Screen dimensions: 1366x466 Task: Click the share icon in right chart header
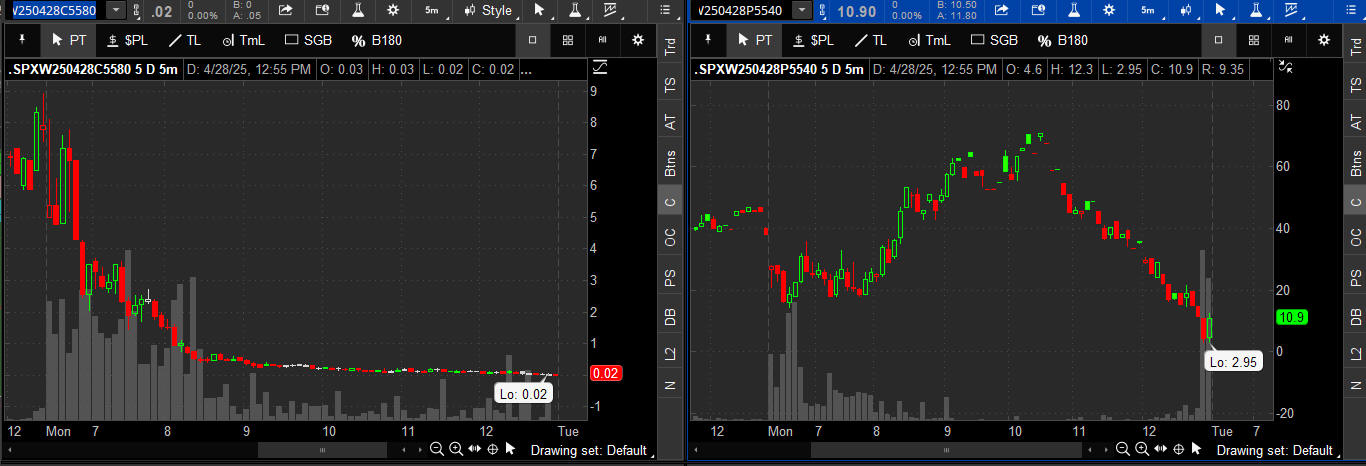coord(1001,10)
